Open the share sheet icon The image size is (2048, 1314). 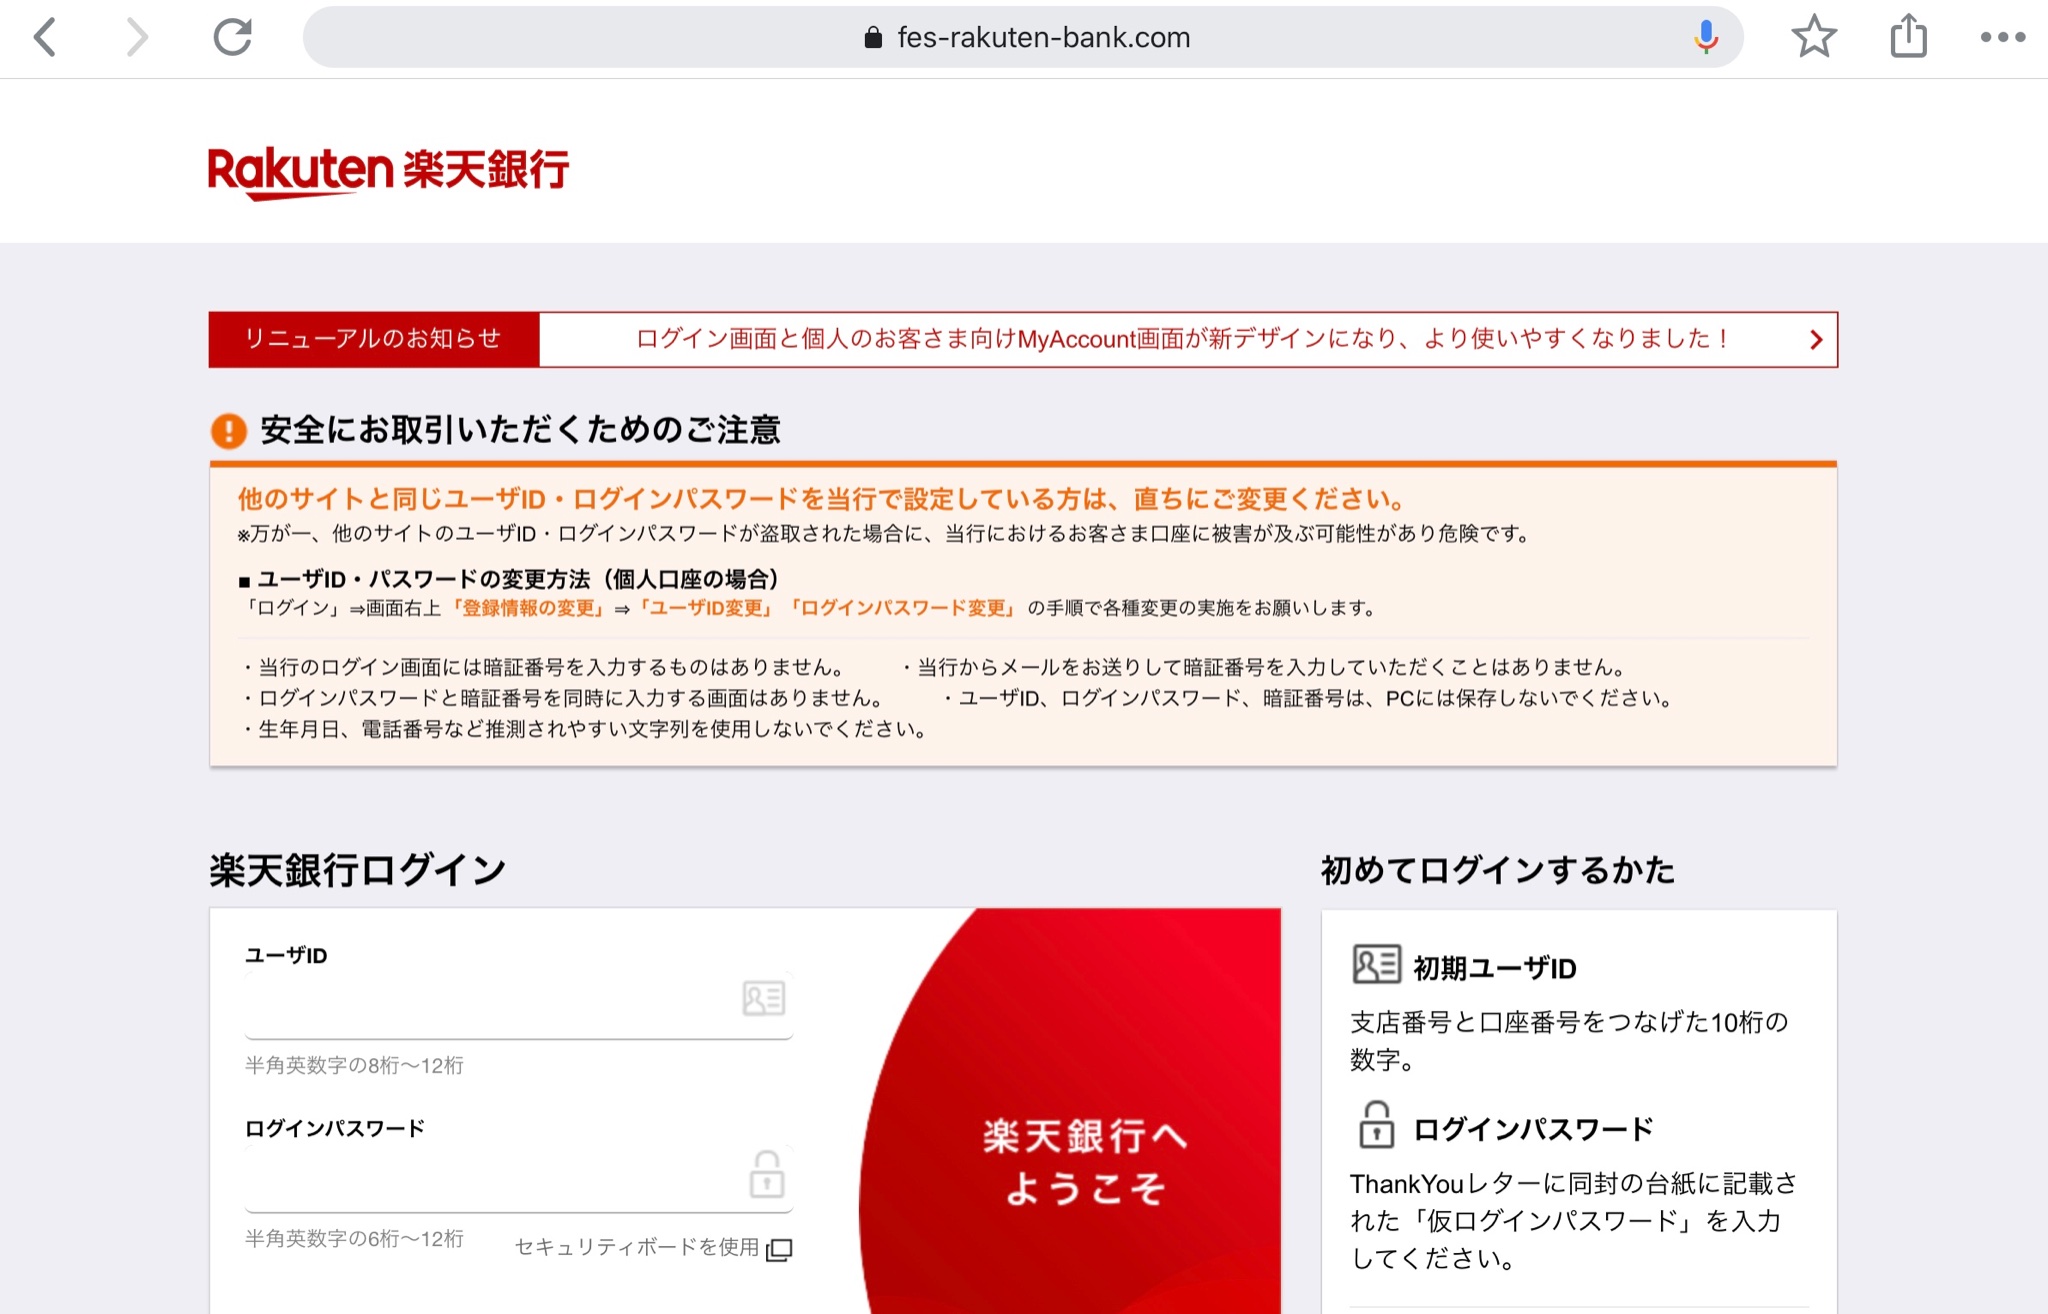click(x=1908, y=36)
